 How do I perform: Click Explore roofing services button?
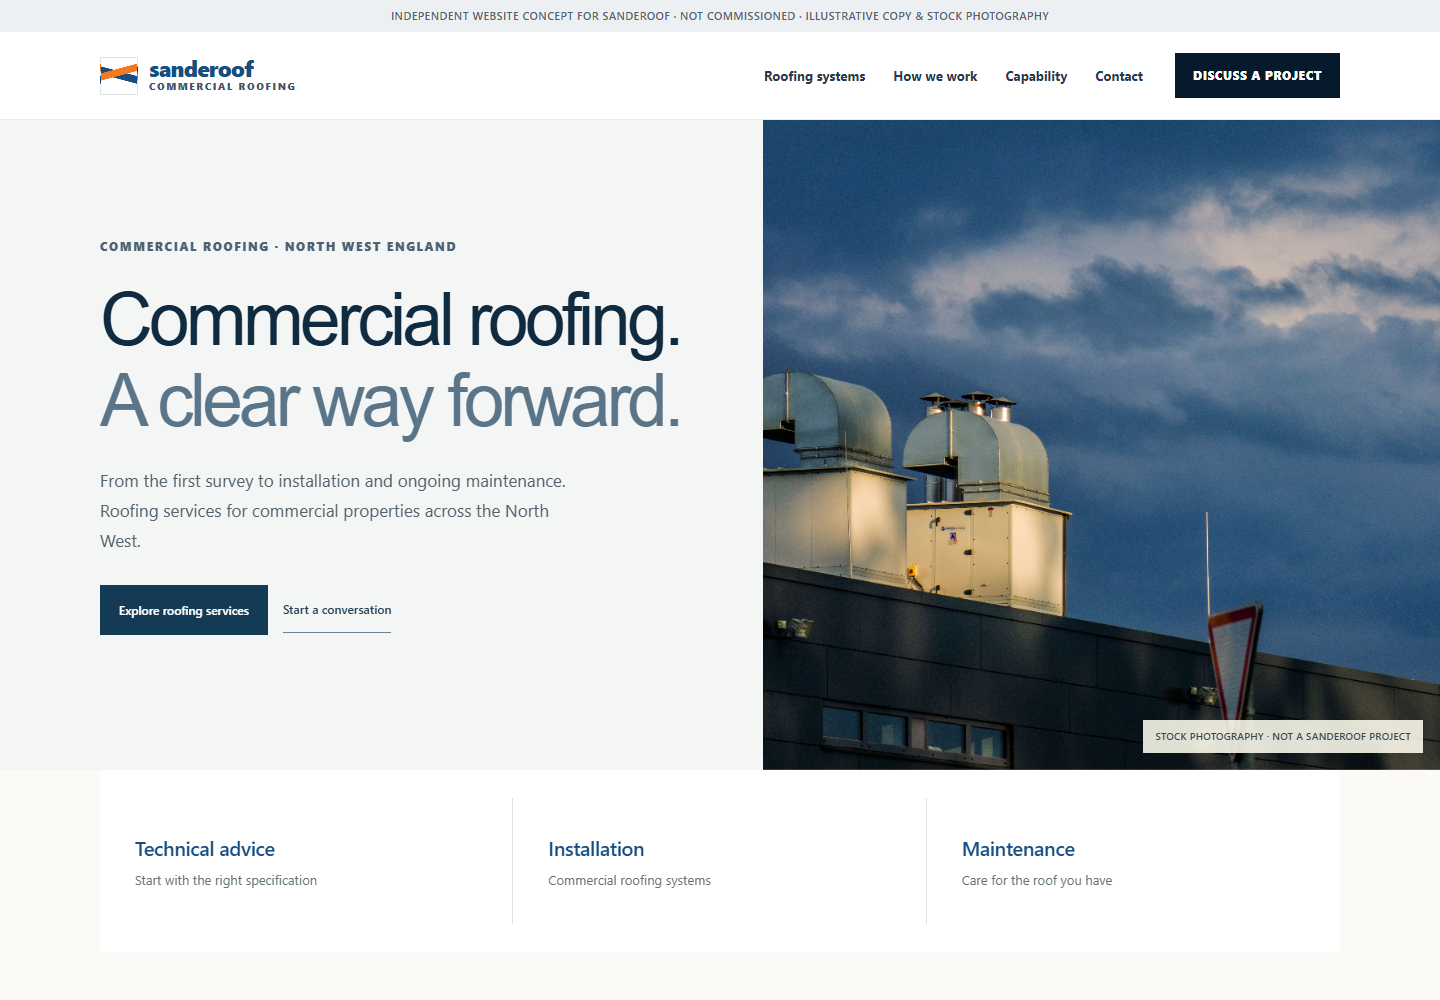(184, 610)
